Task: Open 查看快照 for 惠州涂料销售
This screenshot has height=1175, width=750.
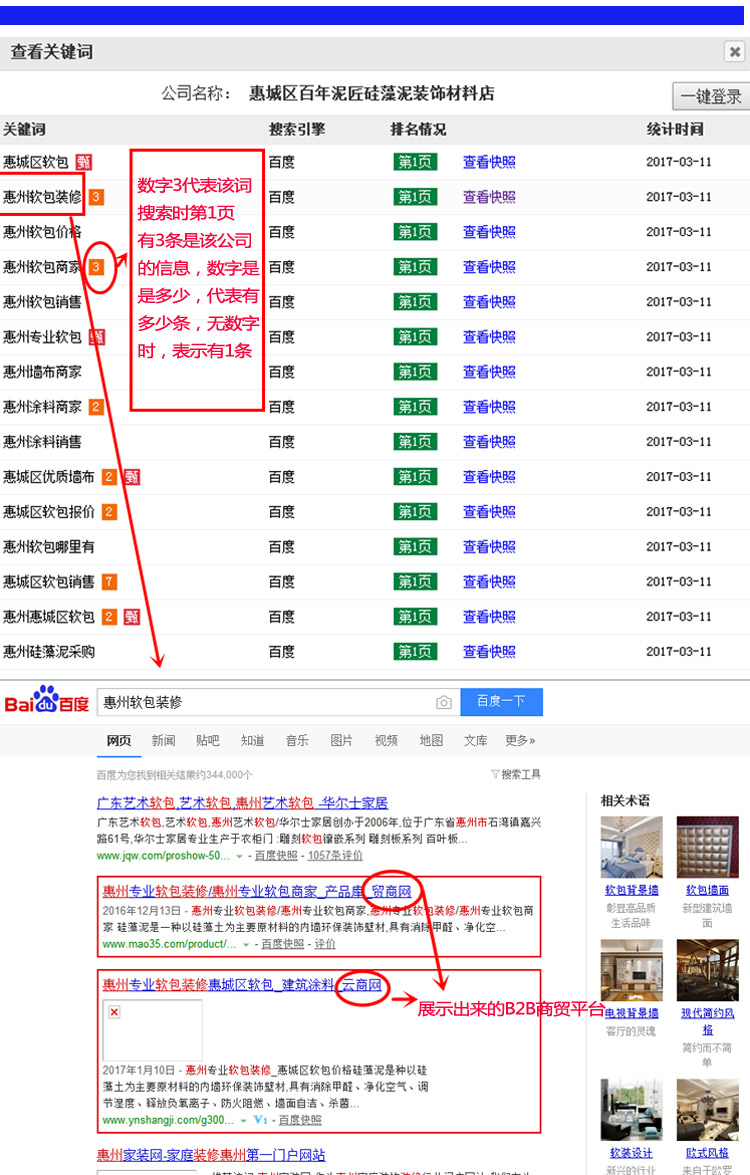Action: click(x=489, y=442)
